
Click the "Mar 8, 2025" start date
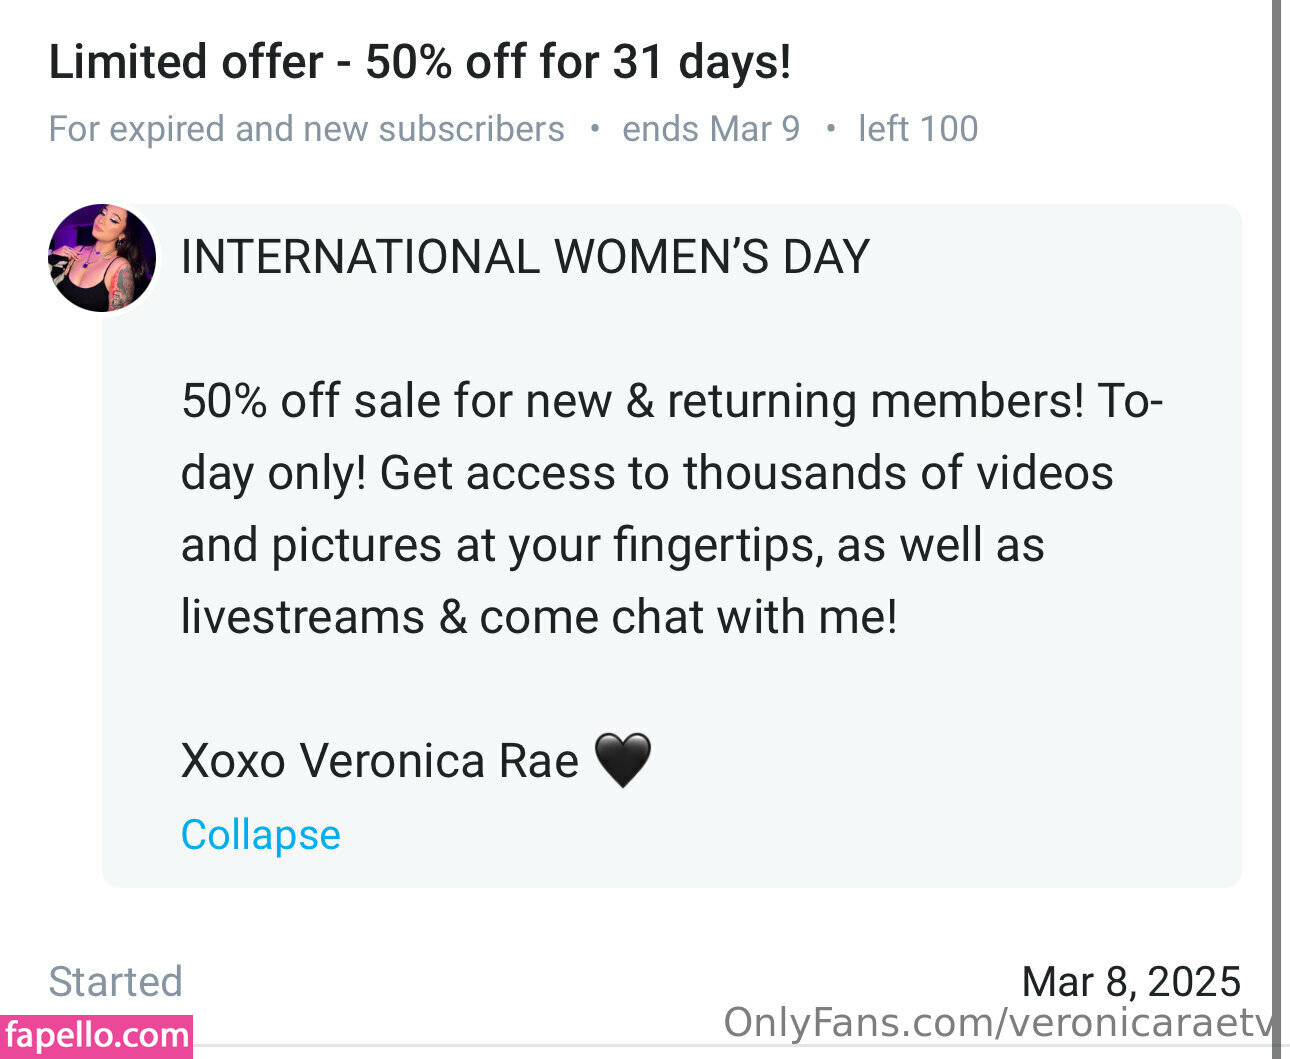1130,982
